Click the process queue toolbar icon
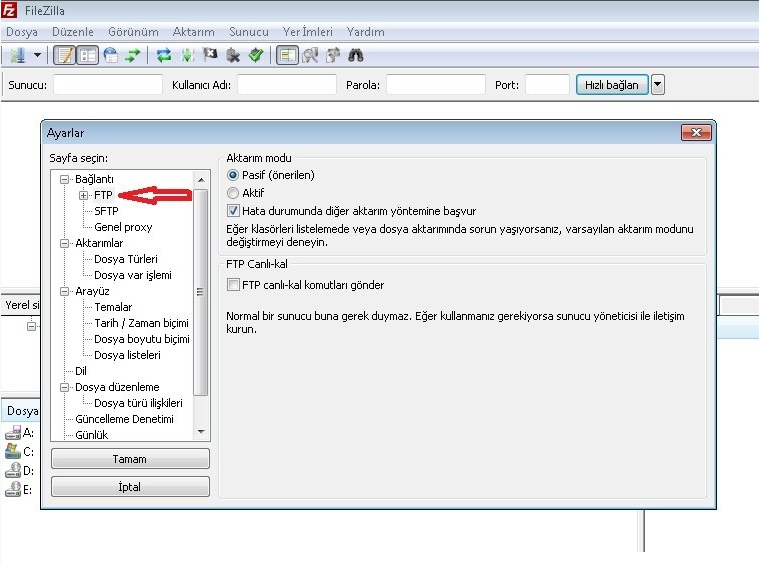The height and width of the screenshot is (564, 759). (x=187, y=55)
